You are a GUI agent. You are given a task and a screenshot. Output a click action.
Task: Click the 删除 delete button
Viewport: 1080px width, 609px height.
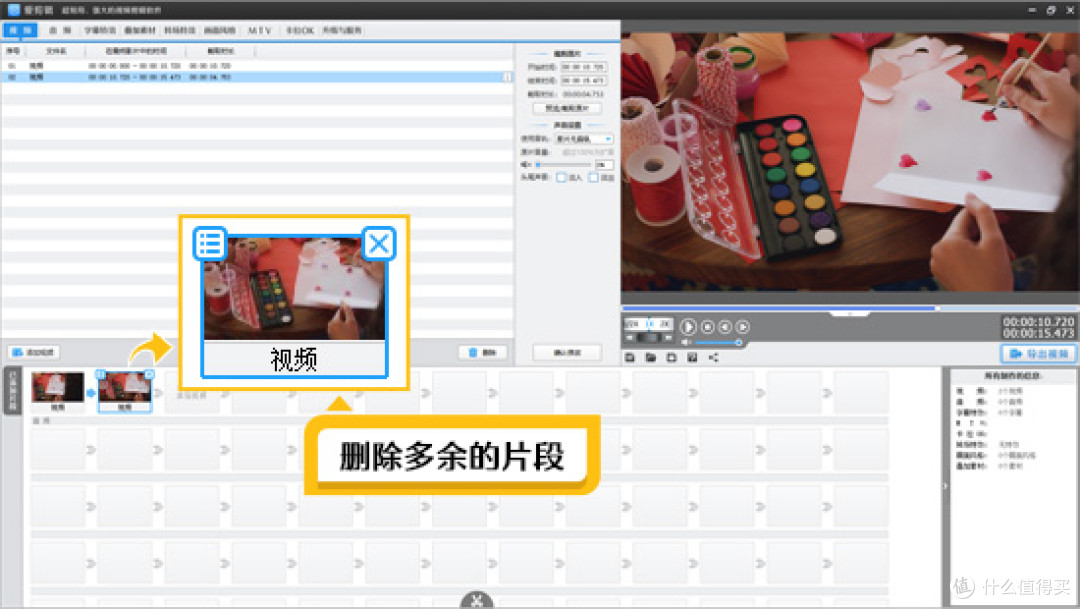point(482,352)
